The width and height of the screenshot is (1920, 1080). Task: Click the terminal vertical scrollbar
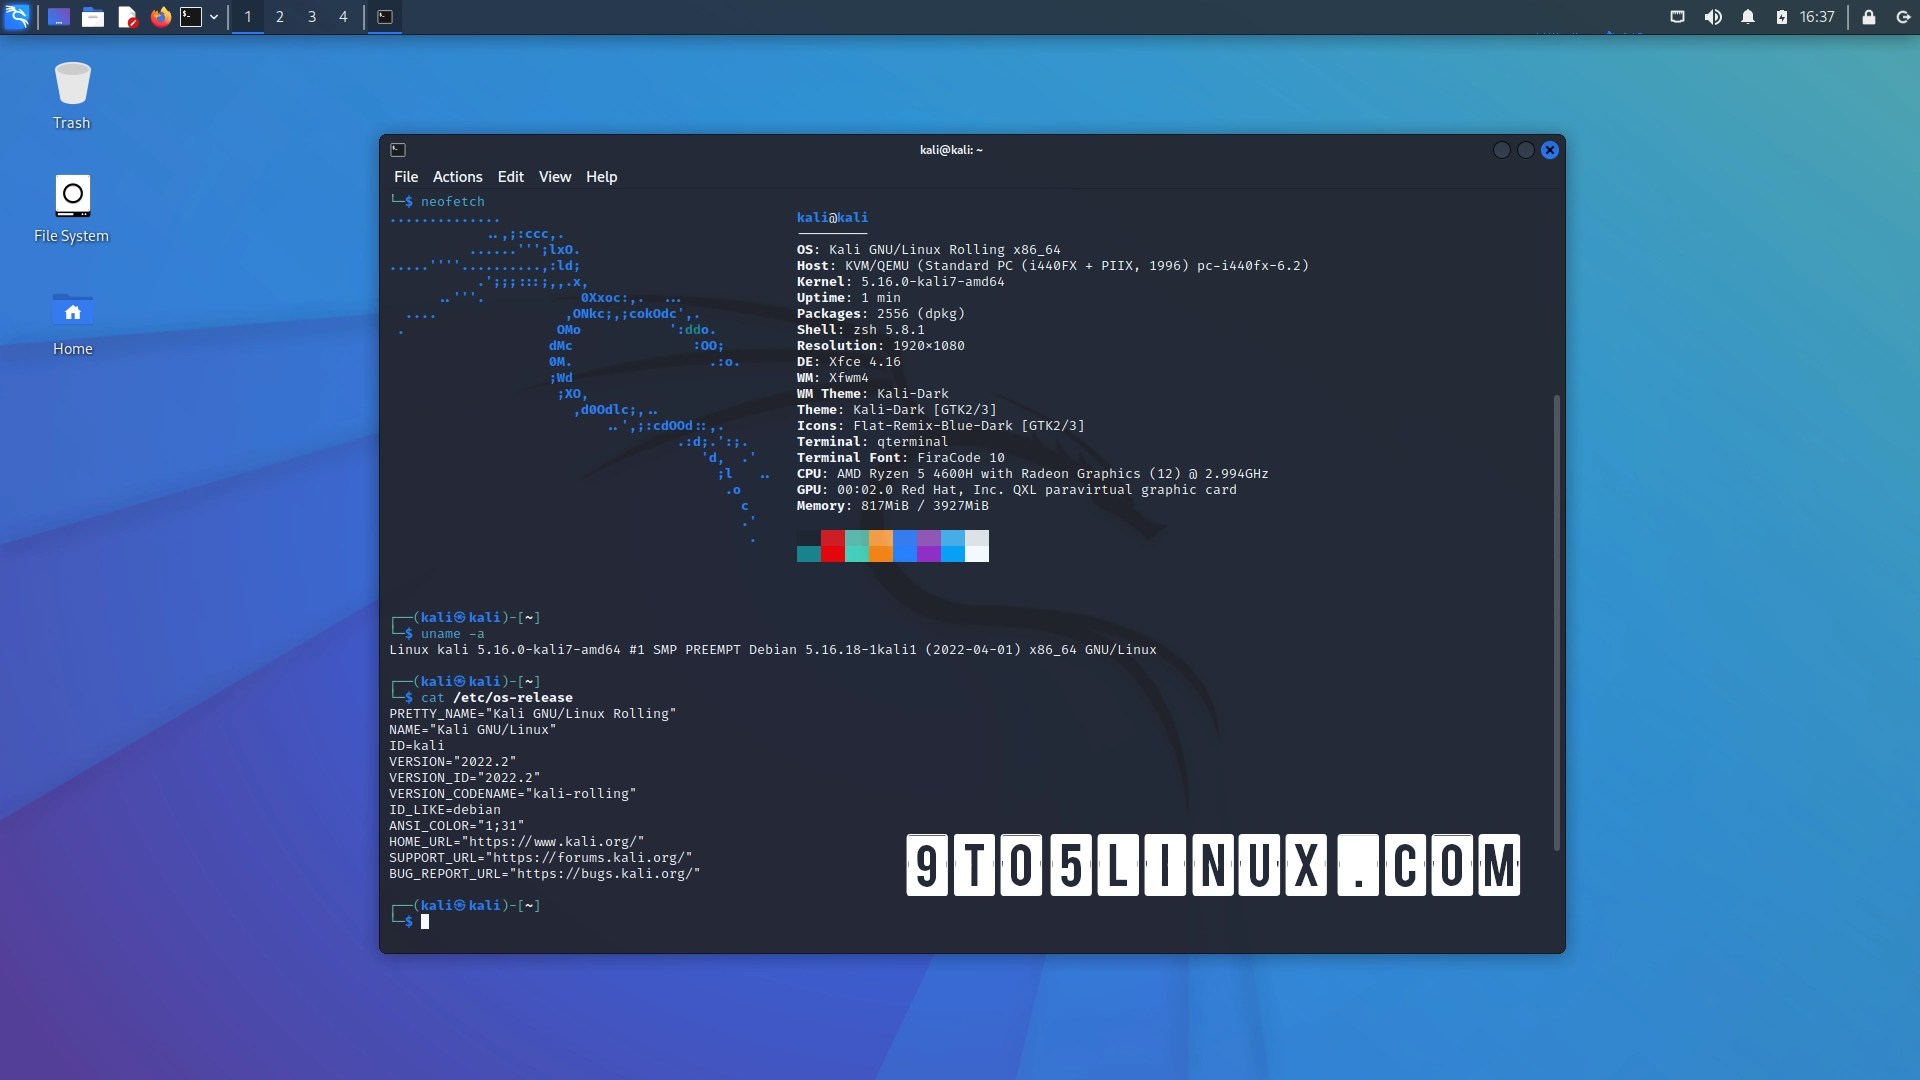(x=1556, y=620)
